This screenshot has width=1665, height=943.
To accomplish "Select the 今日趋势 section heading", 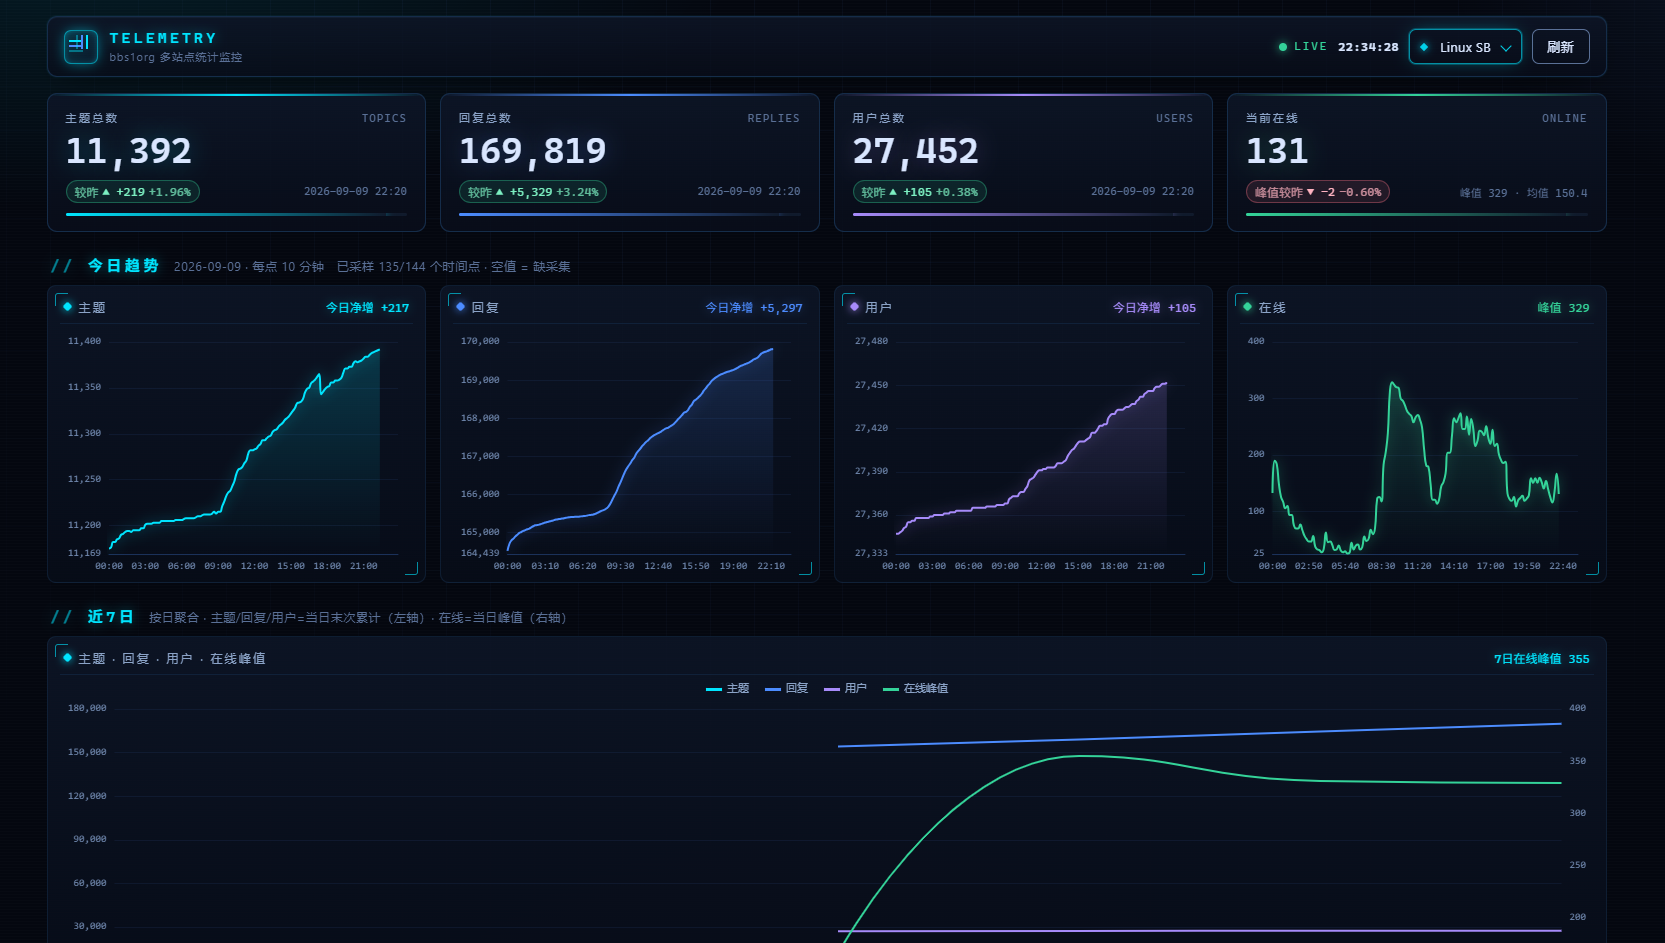I will (x=123, y=266).
